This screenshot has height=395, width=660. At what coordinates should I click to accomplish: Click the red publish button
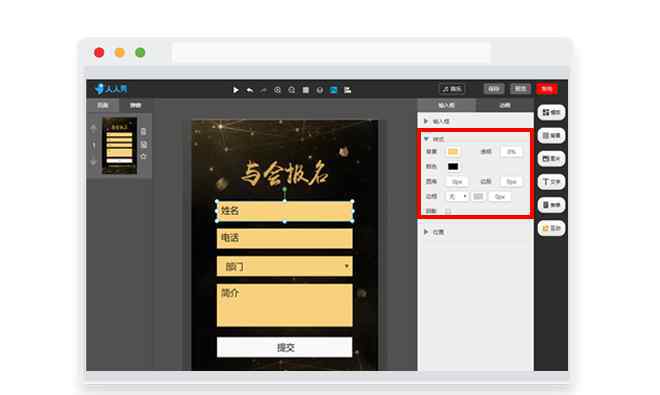tap(547, 89)
